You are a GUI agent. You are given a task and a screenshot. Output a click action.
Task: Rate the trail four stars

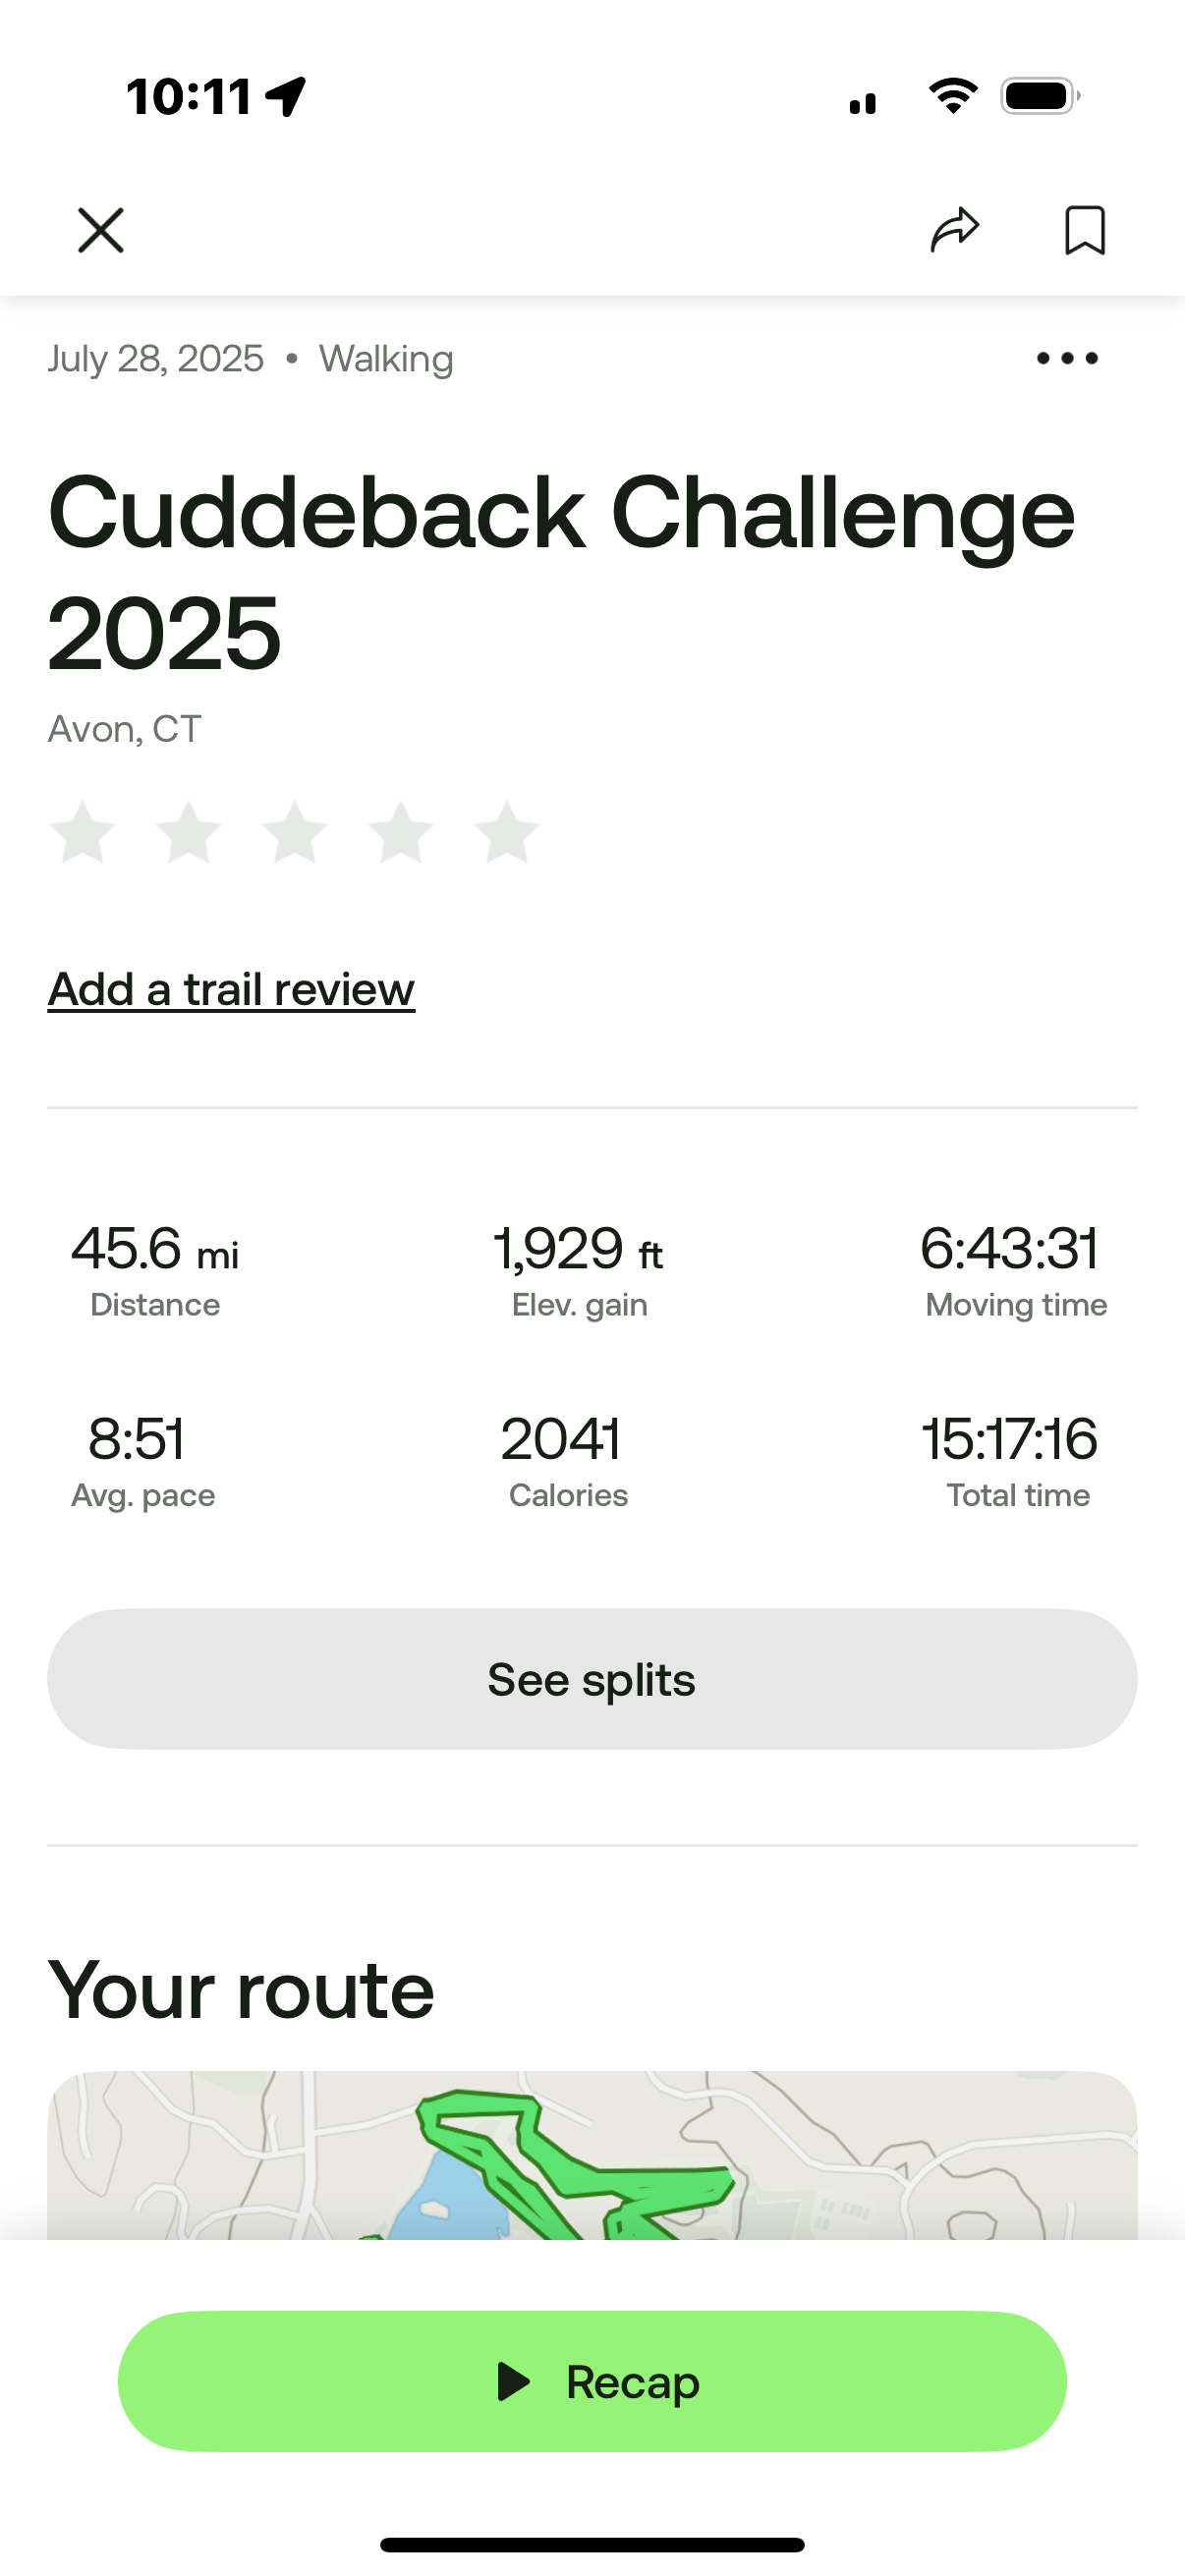(x=401, y=832)
